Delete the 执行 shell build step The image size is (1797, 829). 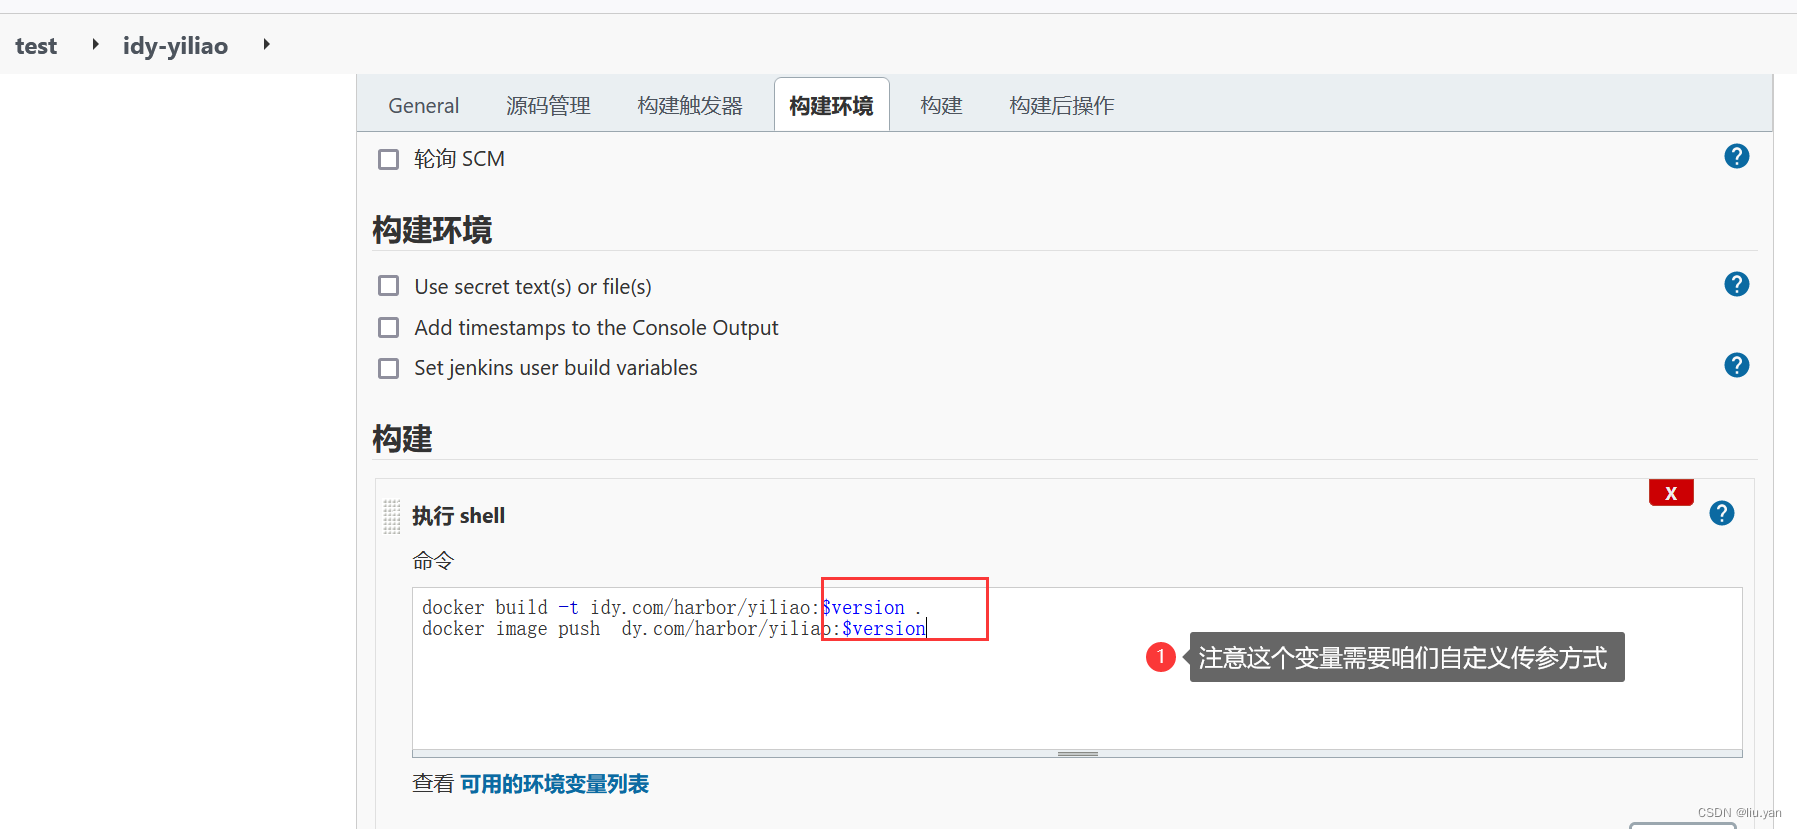(1670, 492)
